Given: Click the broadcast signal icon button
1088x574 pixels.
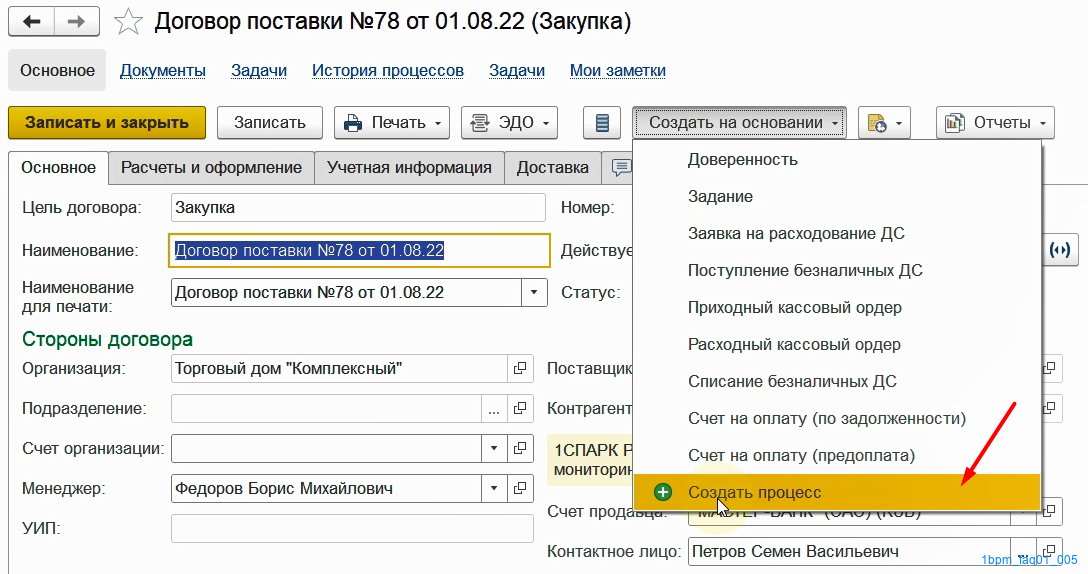Looking at the screenshot, I should [1061, 250].
